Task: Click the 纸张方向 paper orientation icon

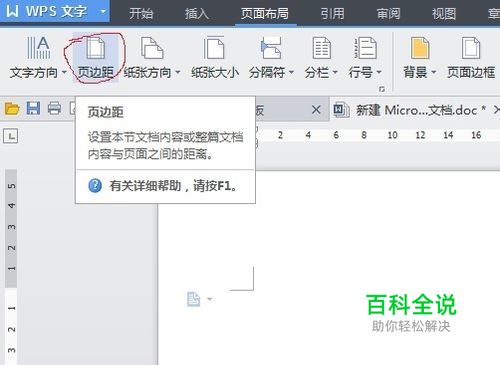Action: pyautogui.click(x=152, y=48)
